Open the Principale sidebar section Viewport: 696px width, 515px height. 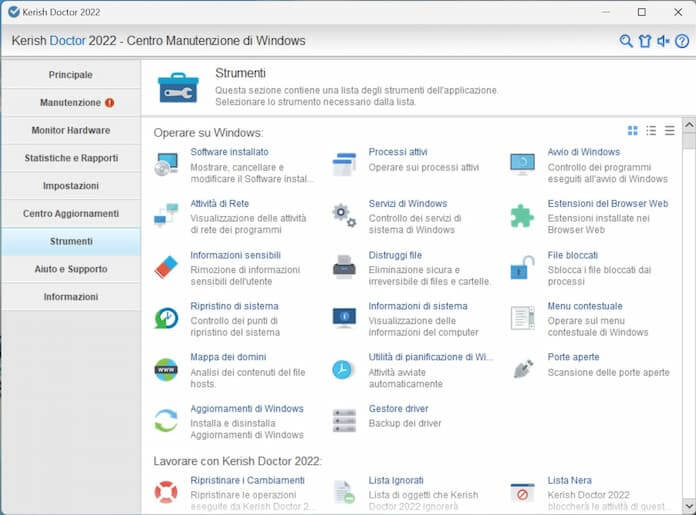(x=71, y=75)
